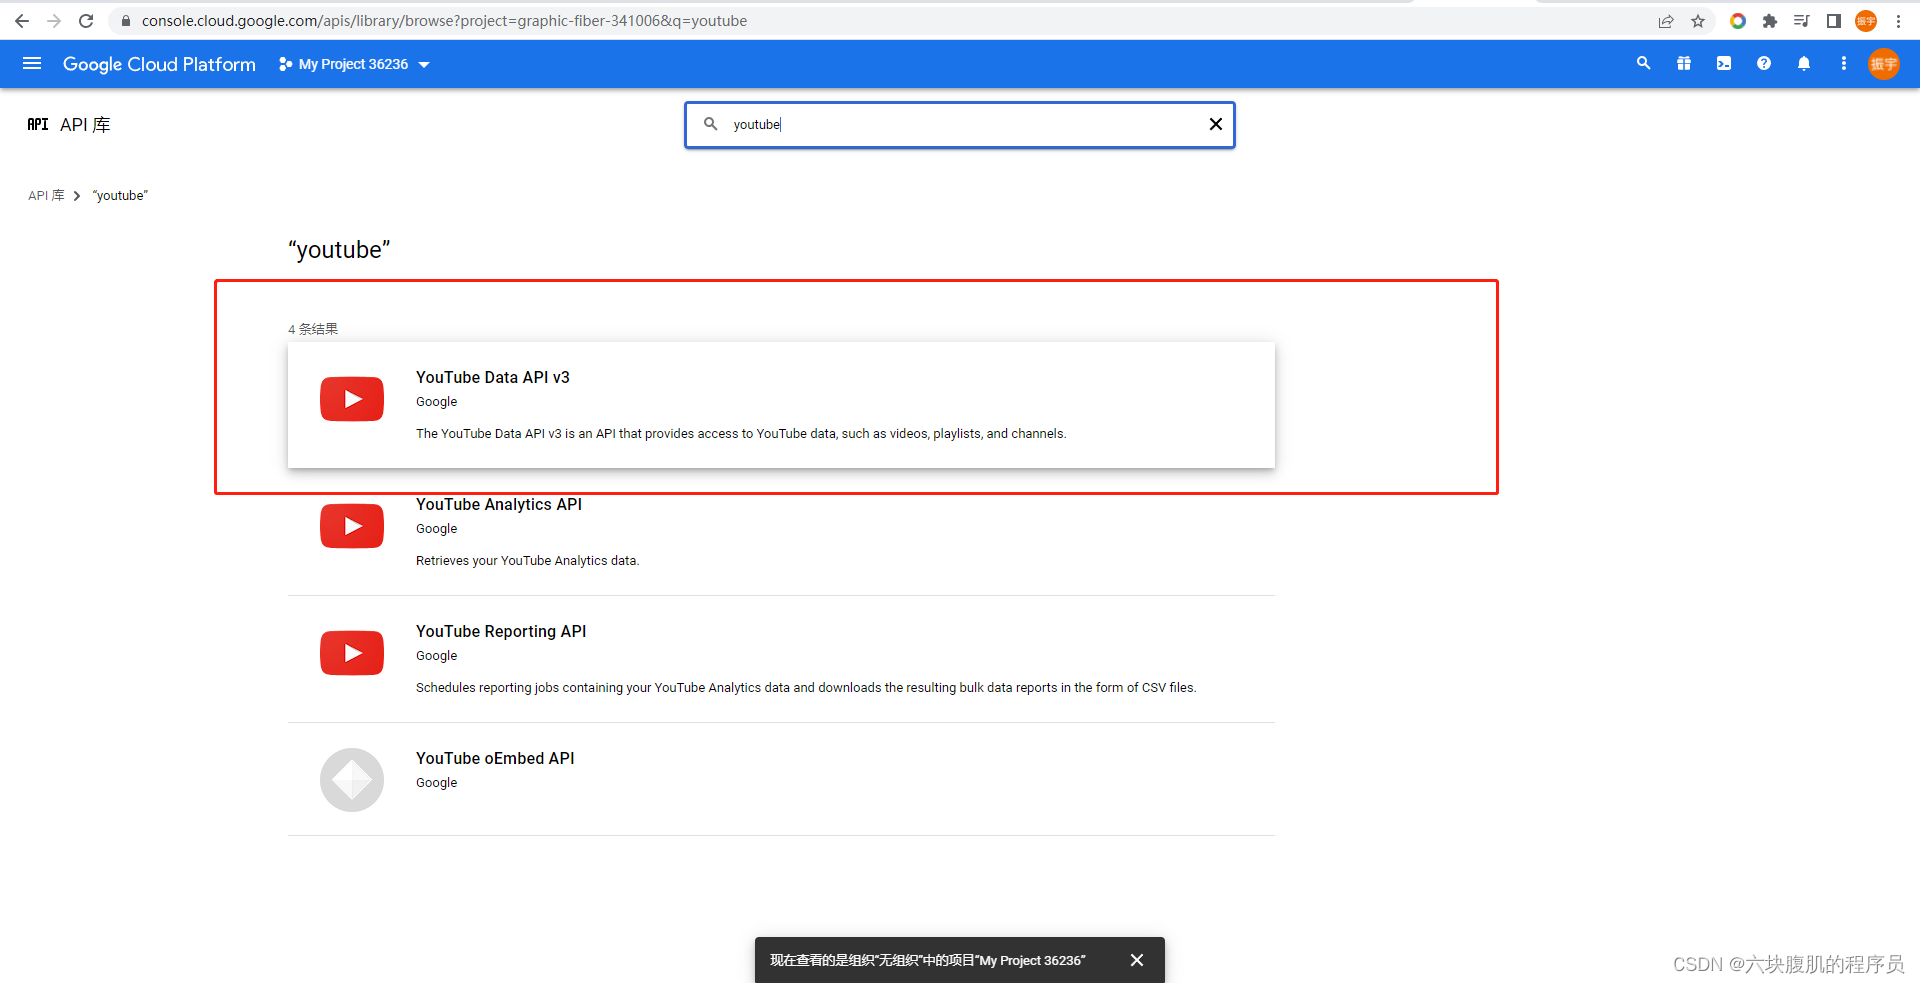The height and width of the screenshot is (983, 1920).
Task: Click the toast message about My Project 36236
Action: (928, 960)
